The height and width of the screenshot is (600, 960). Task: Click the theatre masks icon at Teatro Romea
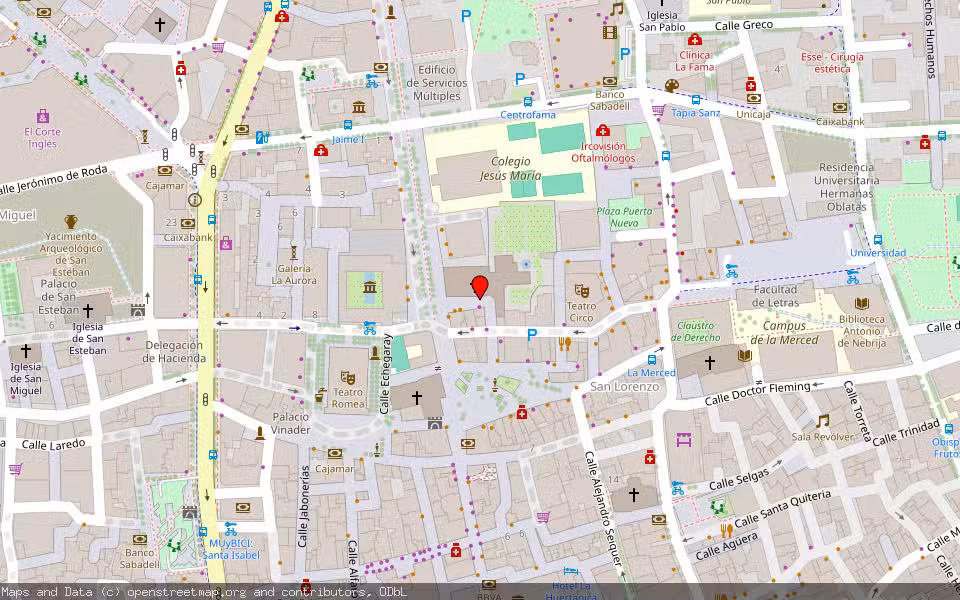[x=348, y=379]
